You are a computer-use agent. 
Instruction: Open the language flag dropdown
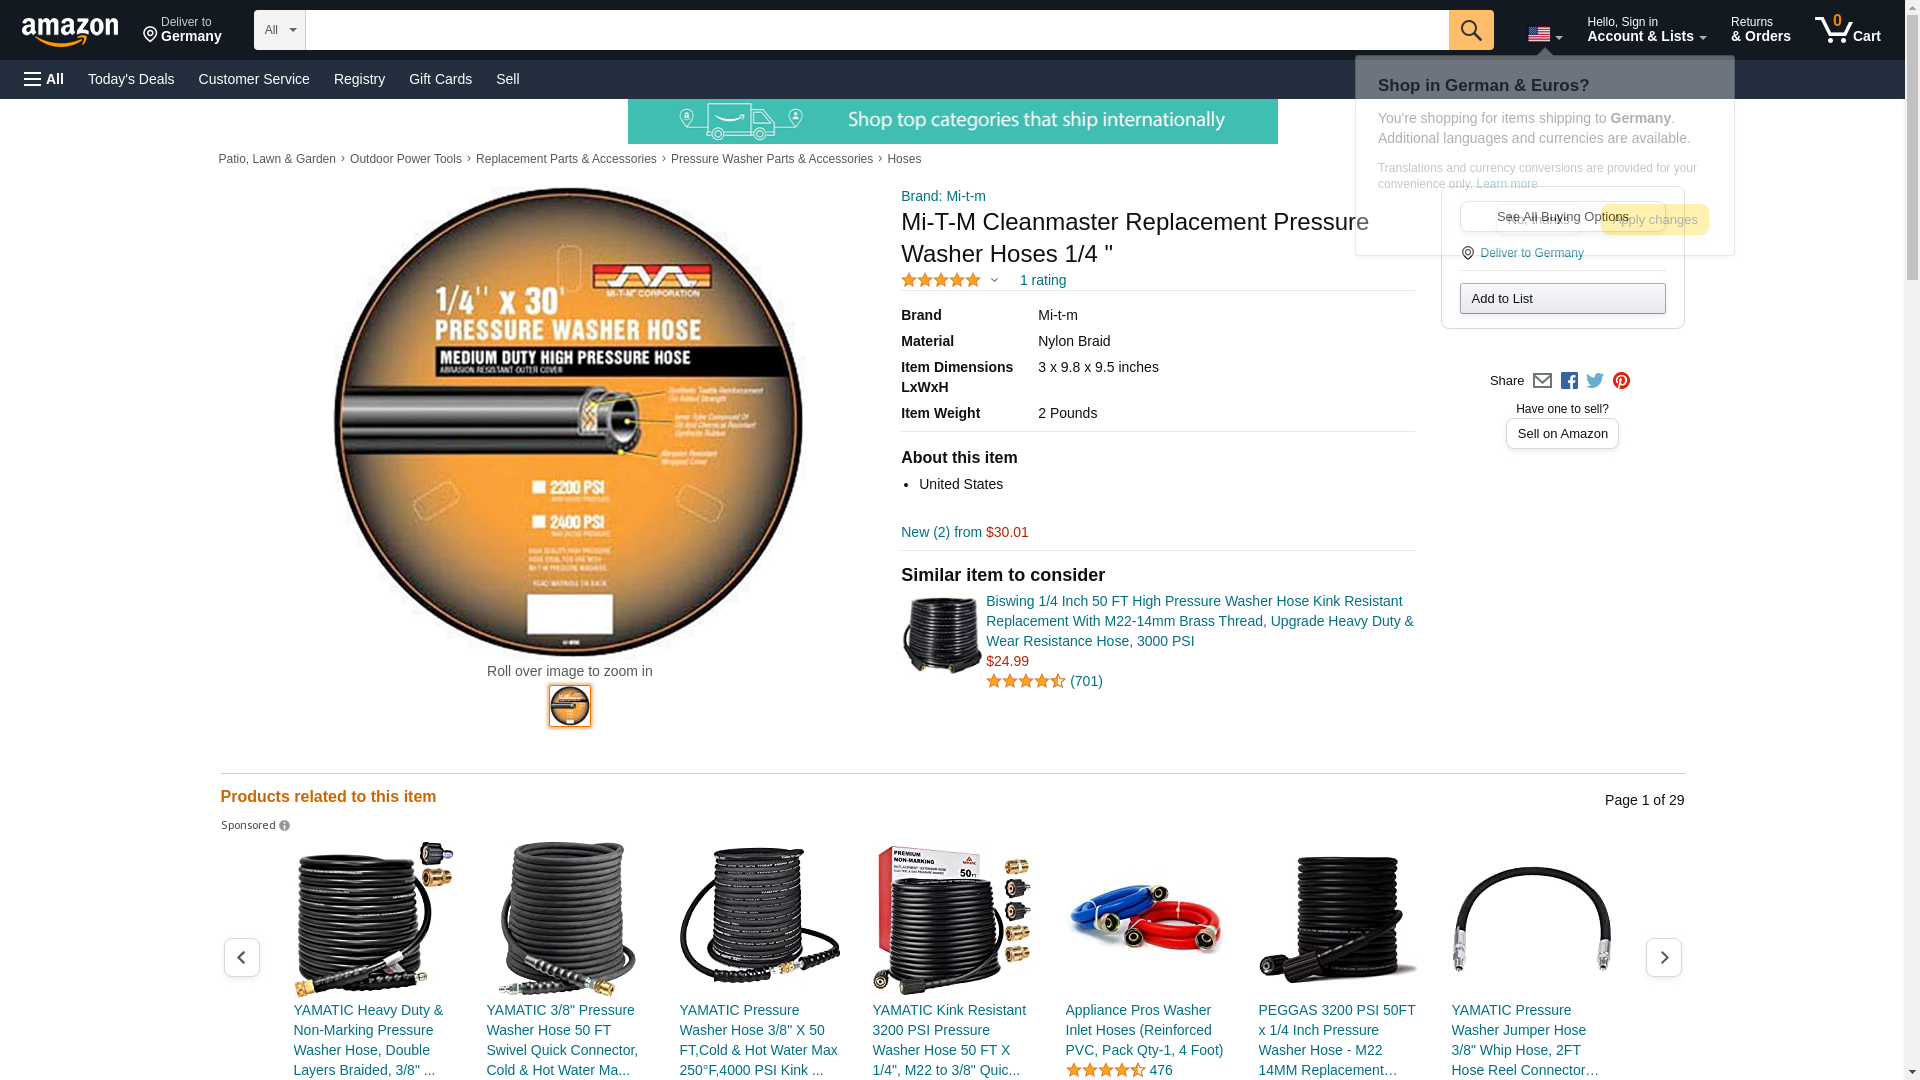click(1545, 35)
